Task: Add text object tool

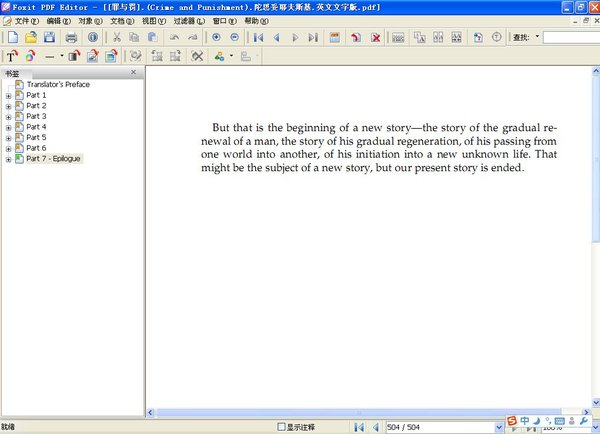Action: click(12, 56)
